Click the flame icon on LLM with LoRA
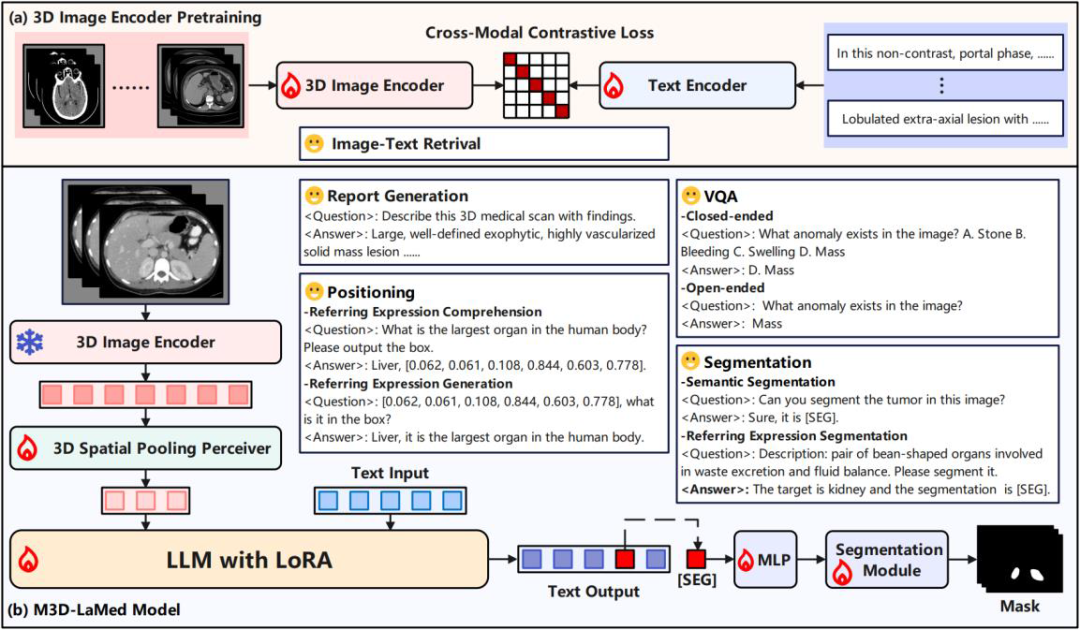Image resolution: width=1080 pixels, height=630 pixels. click(28, 559)
